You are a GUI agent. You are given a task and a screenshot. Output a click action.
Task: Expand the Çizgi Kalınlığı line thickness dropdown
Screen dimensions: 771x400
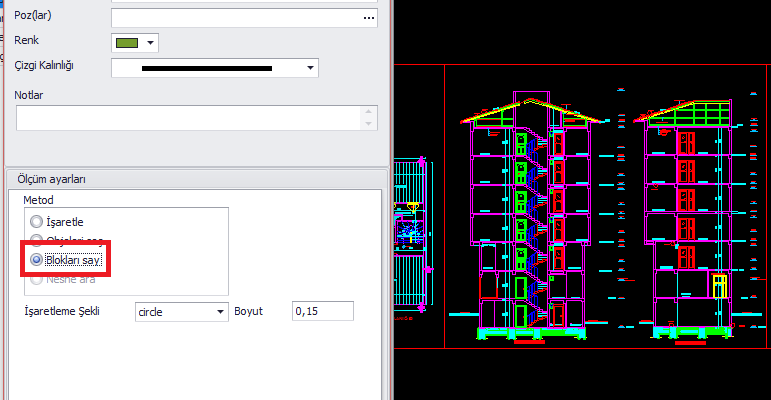[310, 68]
